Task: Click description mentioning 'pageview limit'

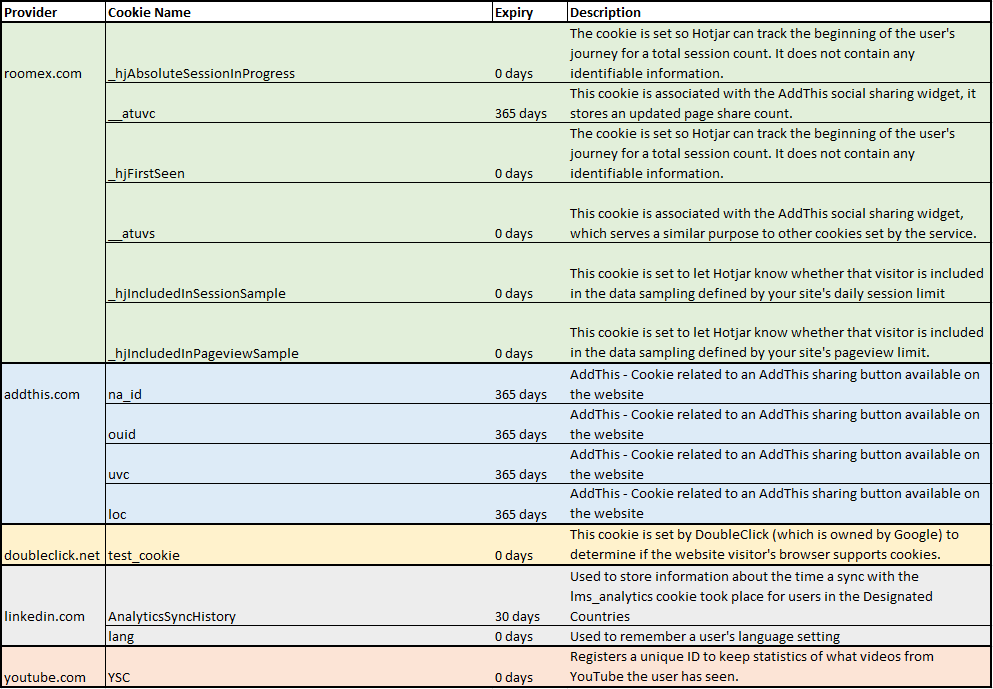Action: (780, 332)
